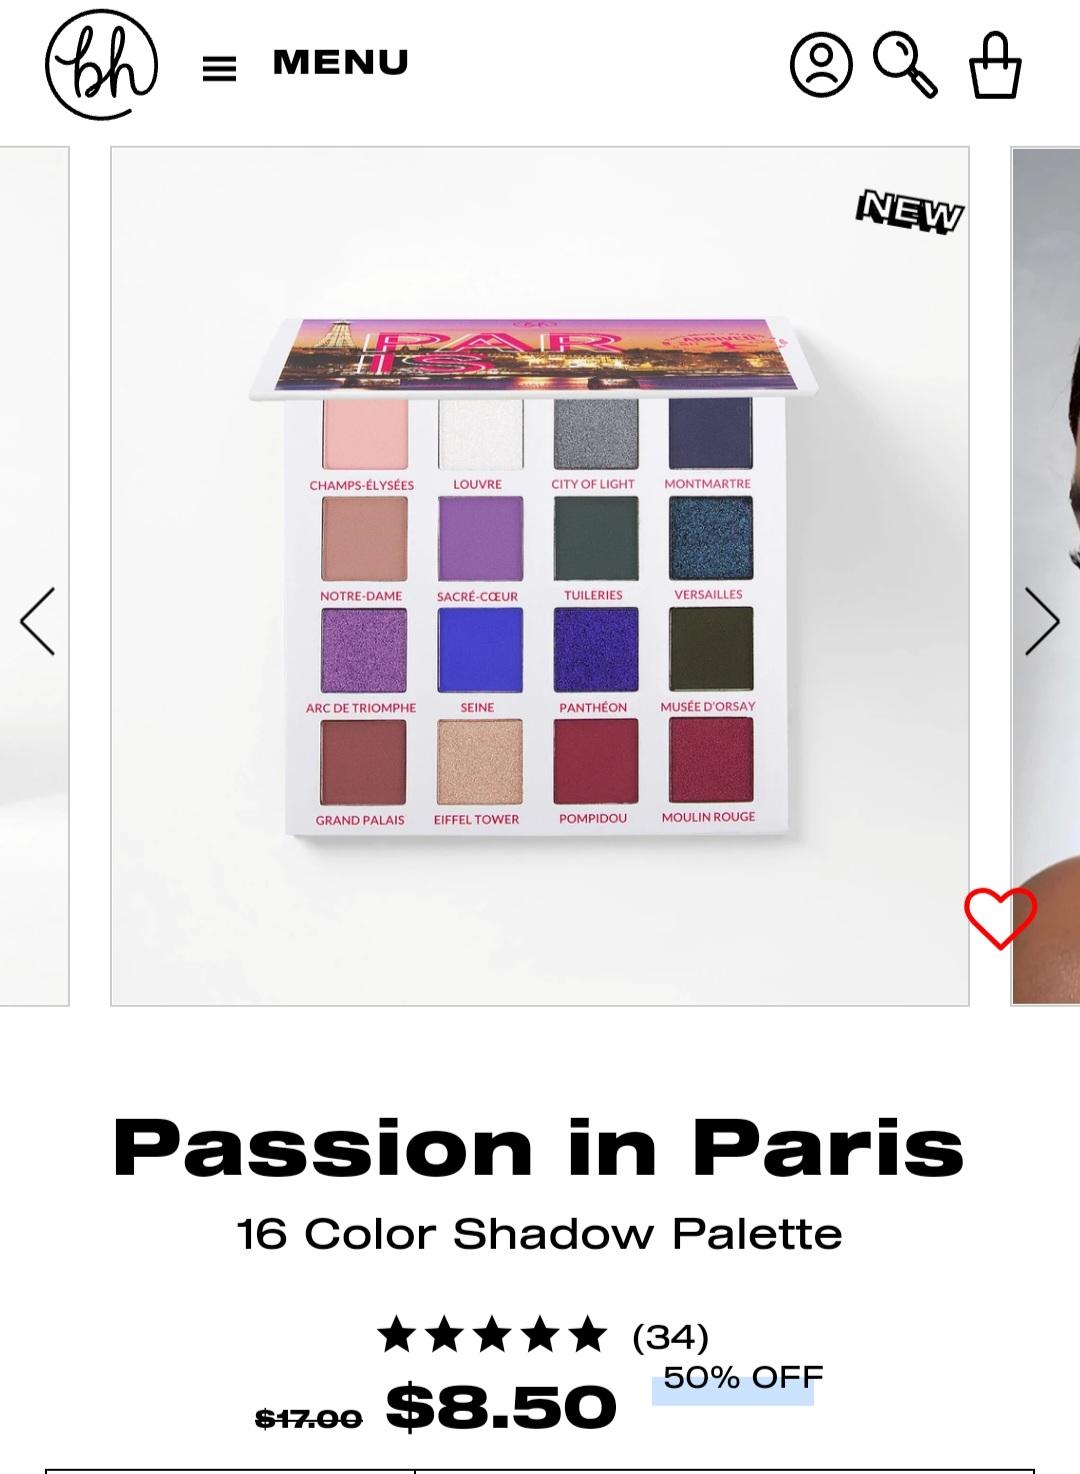
Task: Add palette to wishlist via heart icon
Action: pyautogui.click(x=1000, y=917)
